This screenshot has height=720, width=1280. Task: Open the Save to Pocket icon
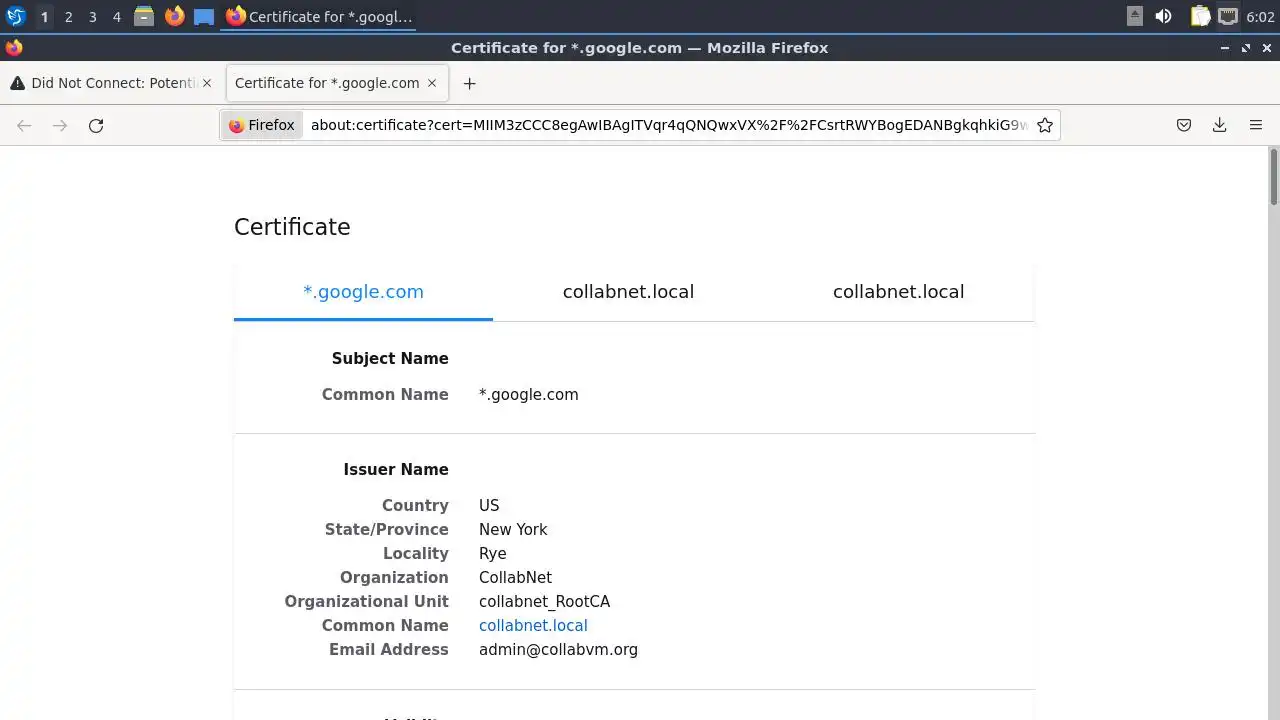(1184, 125)
